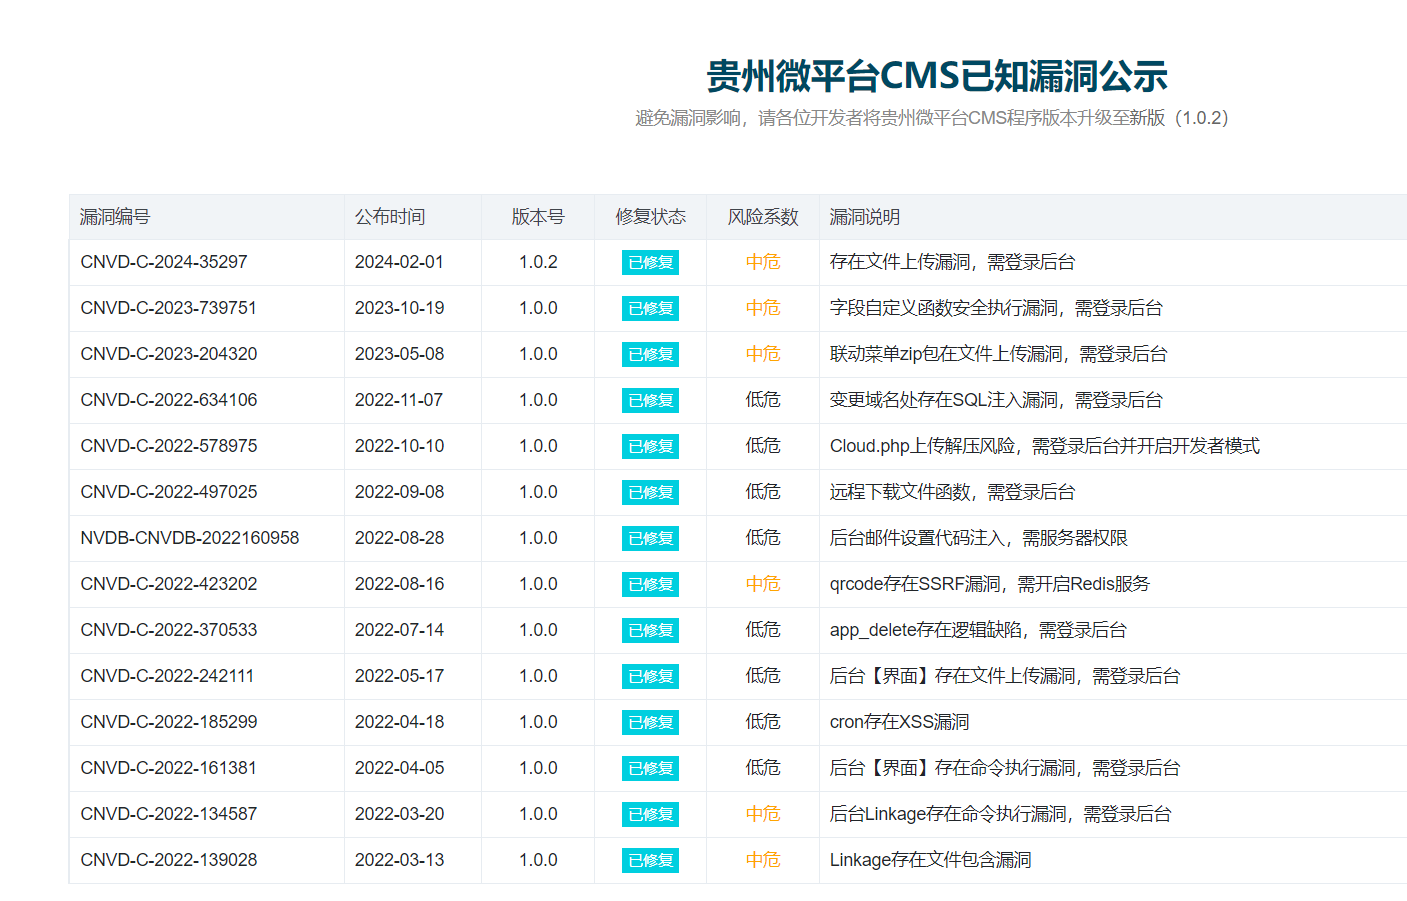Click vulnerability ID CNVD-C-2023-204320
This screenshot has height=901, width=1407.
pos(169,354)
